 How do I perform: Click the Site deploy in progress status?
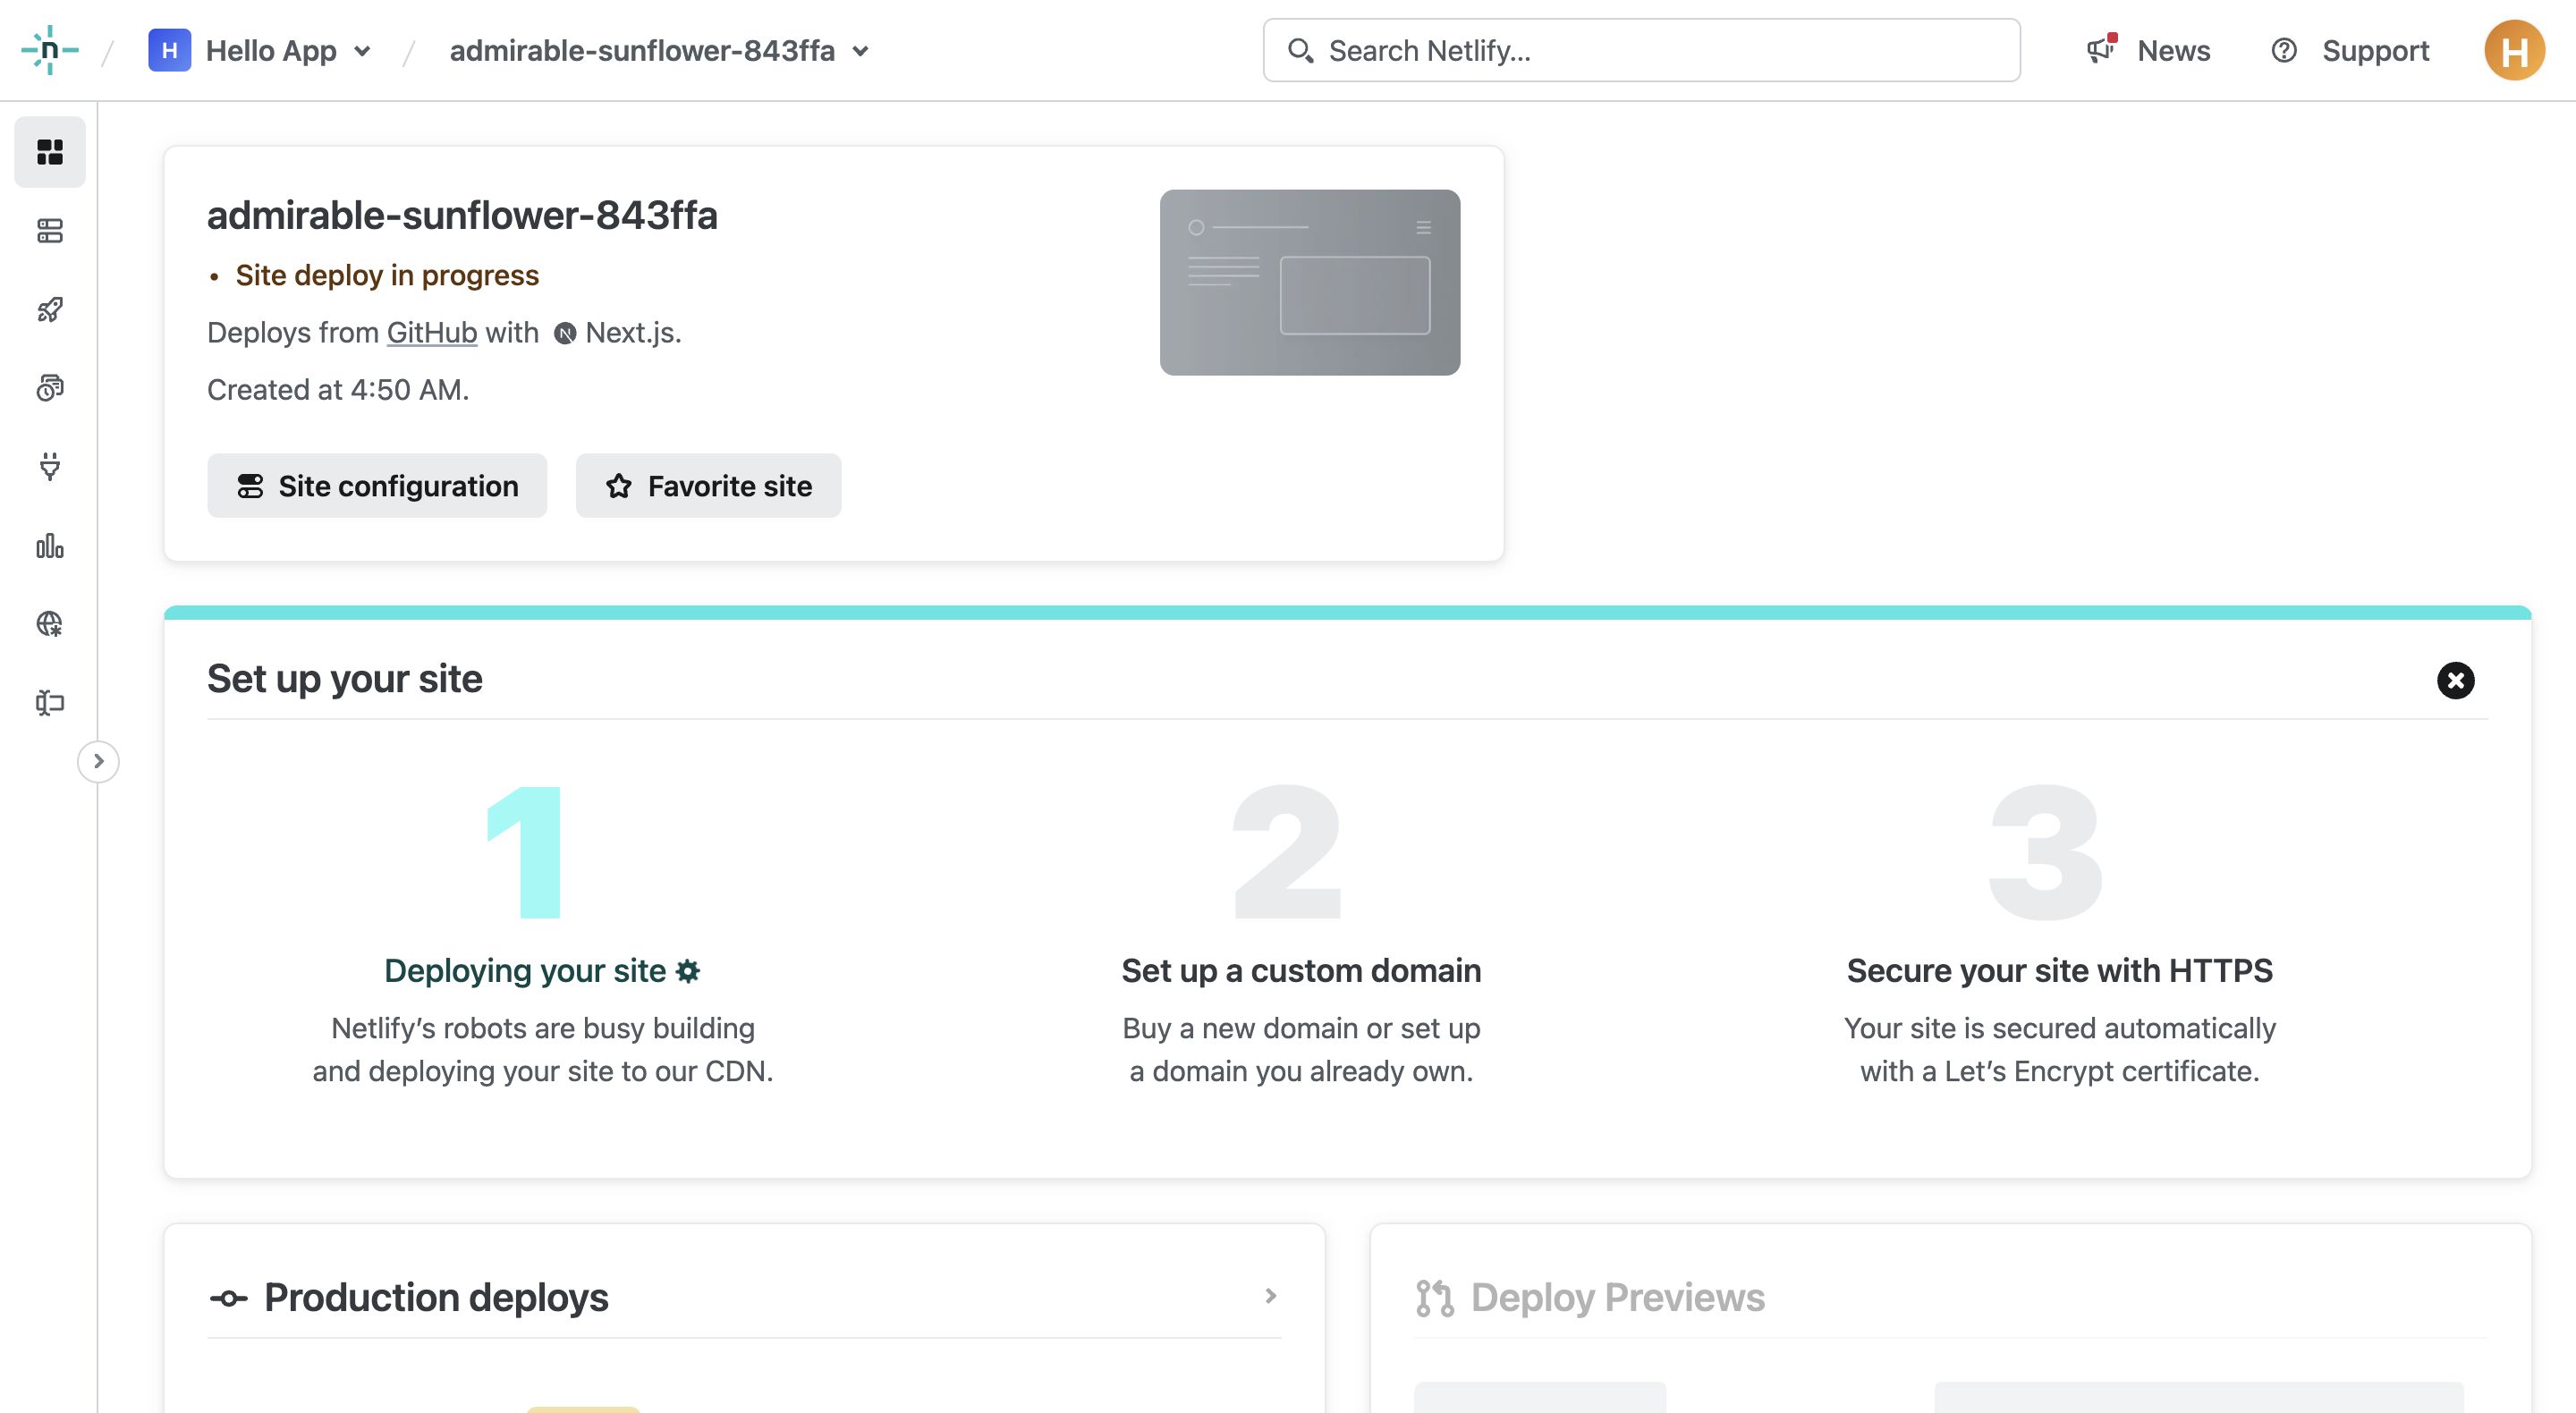click(387, 275)
